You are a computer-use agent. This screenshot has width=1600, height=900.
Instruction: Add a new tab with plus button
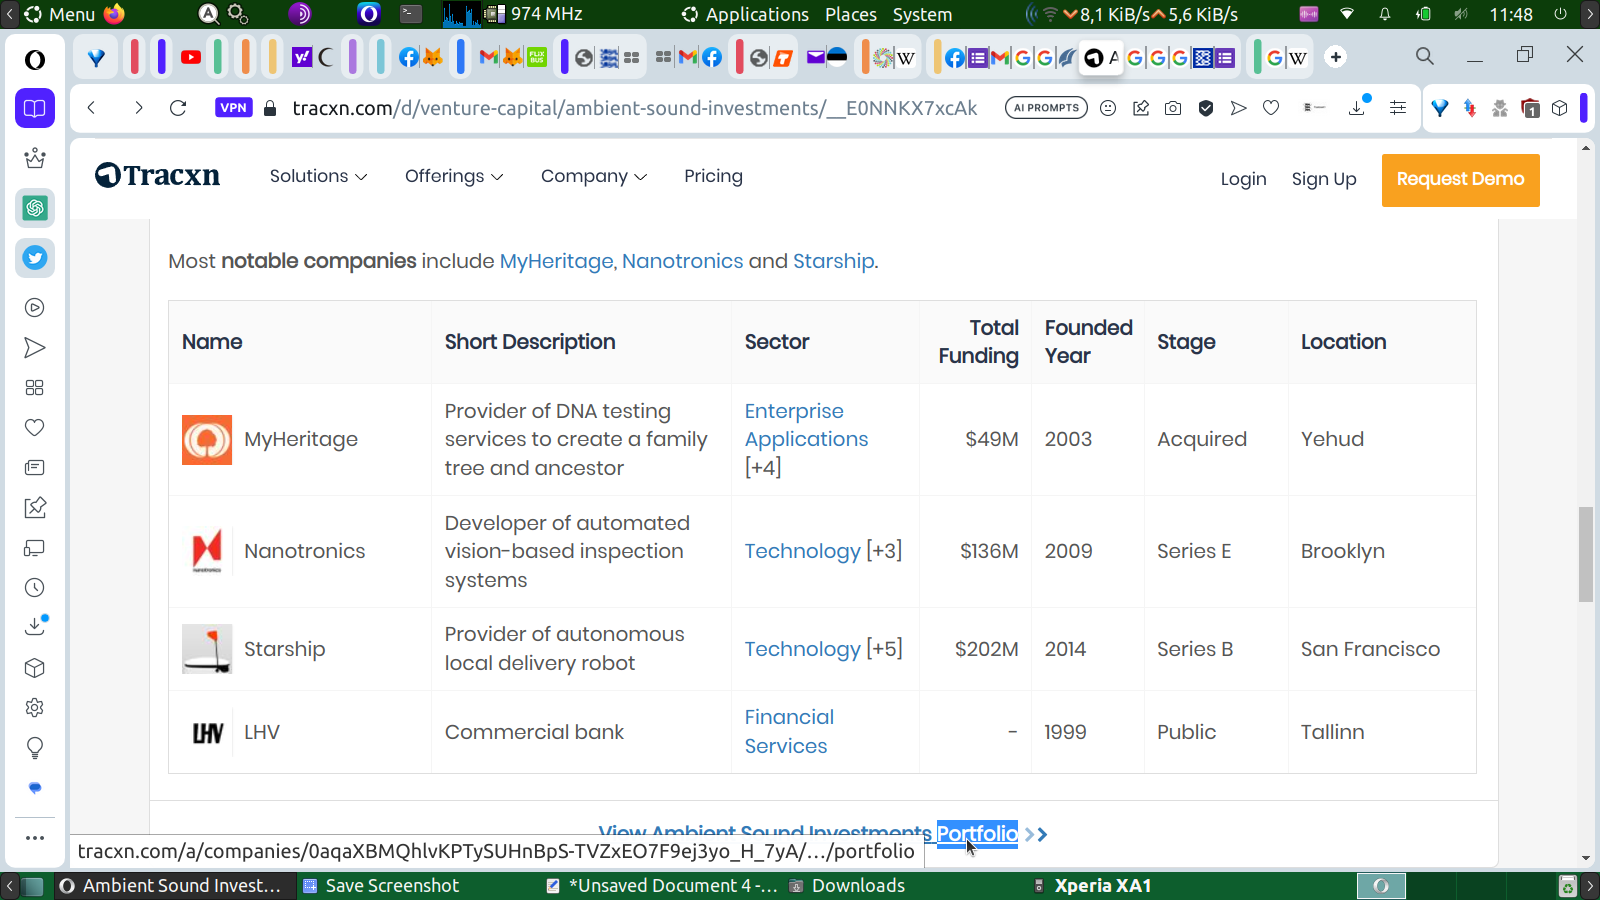(1336, 57)
